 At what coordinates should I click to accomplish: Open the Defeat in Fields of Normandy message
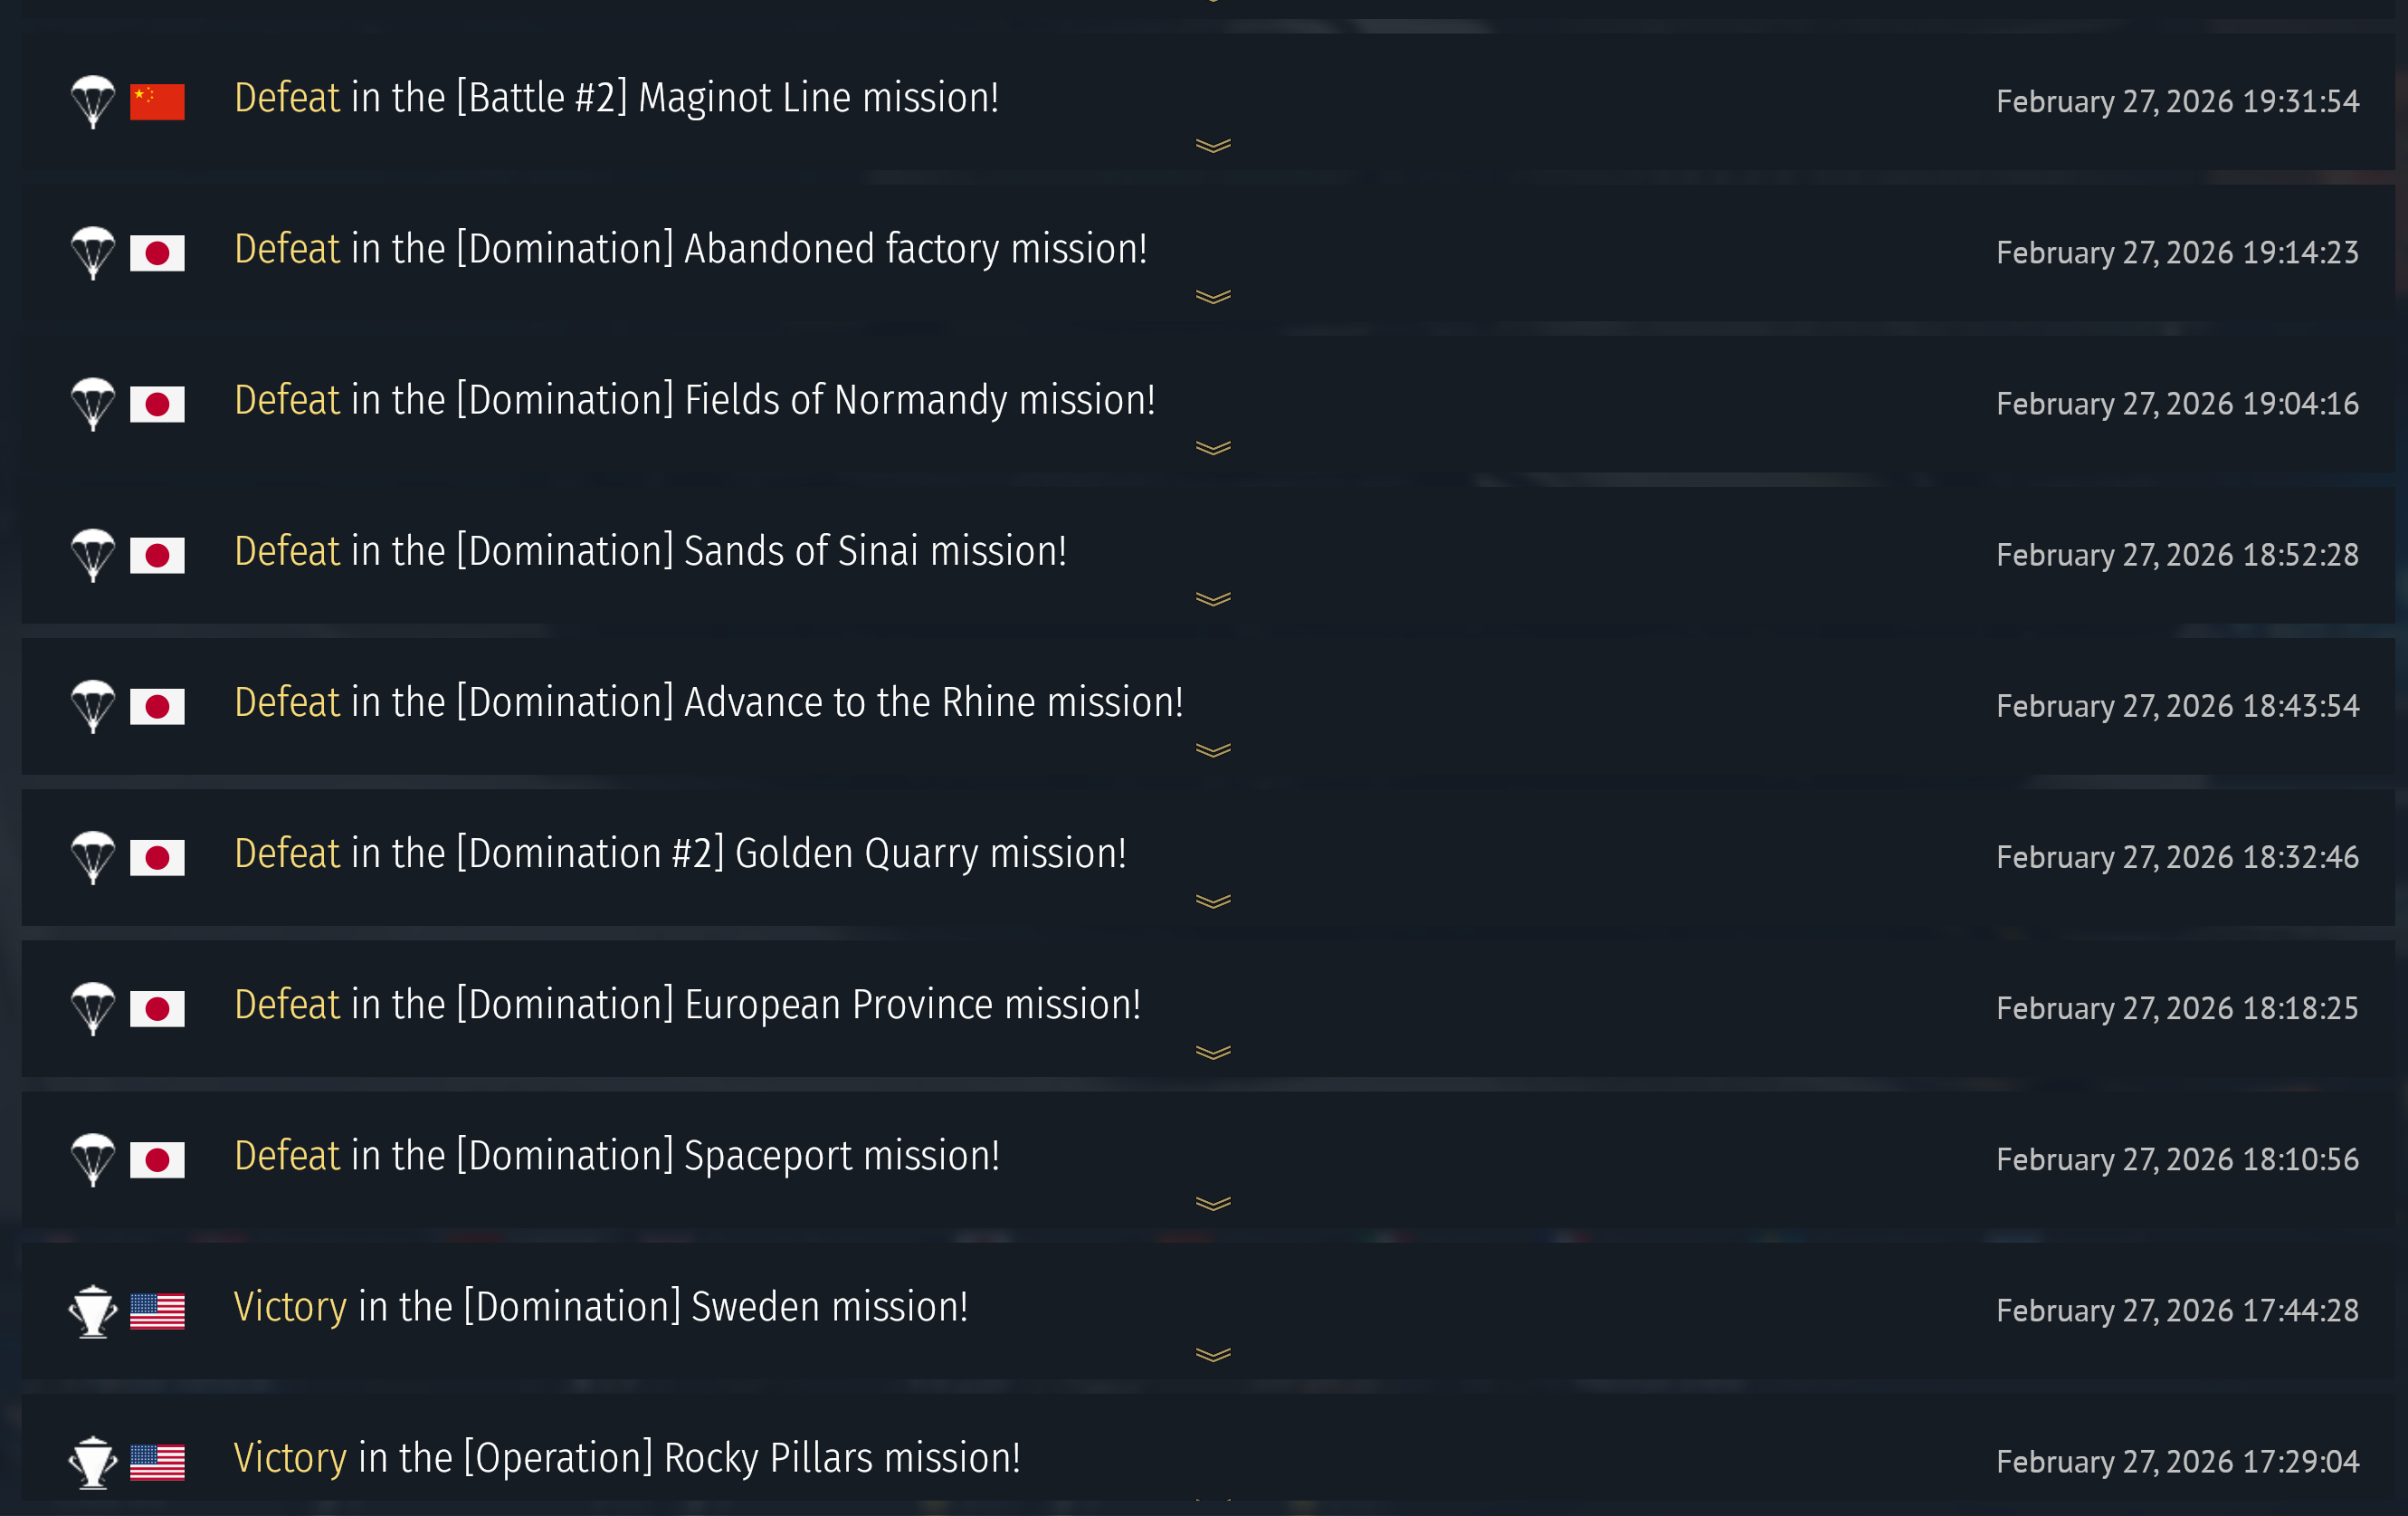[x=694, y=400]
